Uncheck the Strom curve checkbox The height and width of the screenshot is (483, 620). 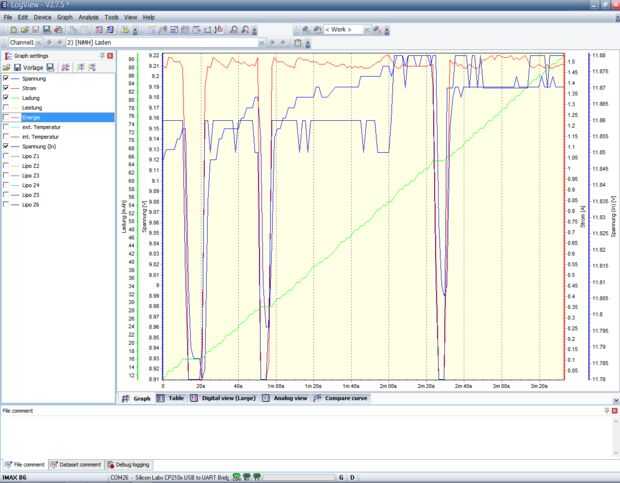coord(6,88)
